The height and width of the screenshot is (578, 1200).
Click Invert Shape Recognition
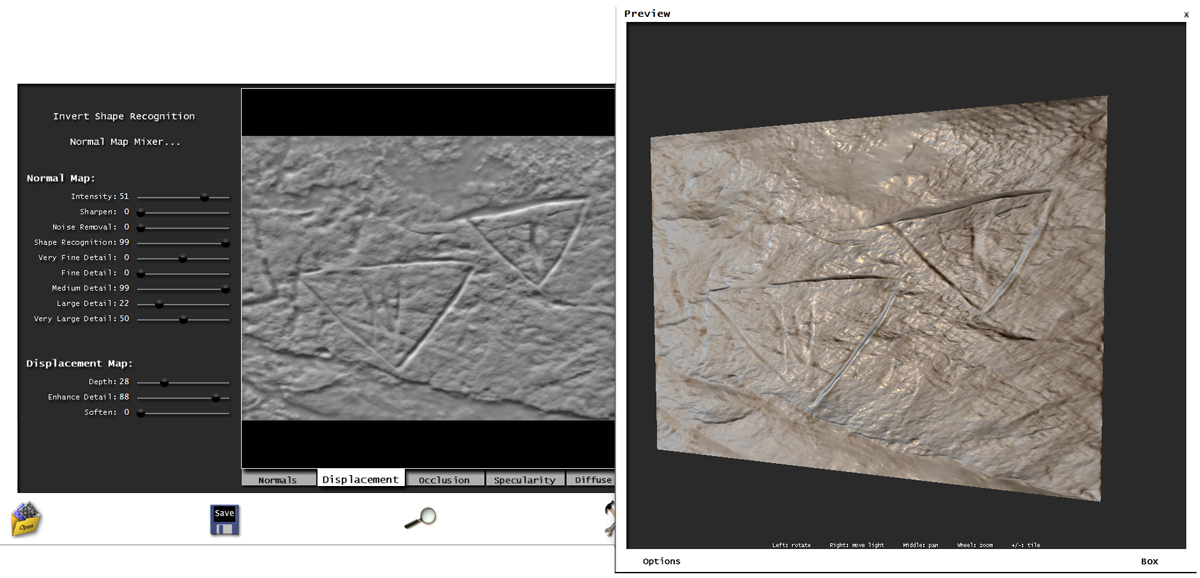(x=124, y=116)
